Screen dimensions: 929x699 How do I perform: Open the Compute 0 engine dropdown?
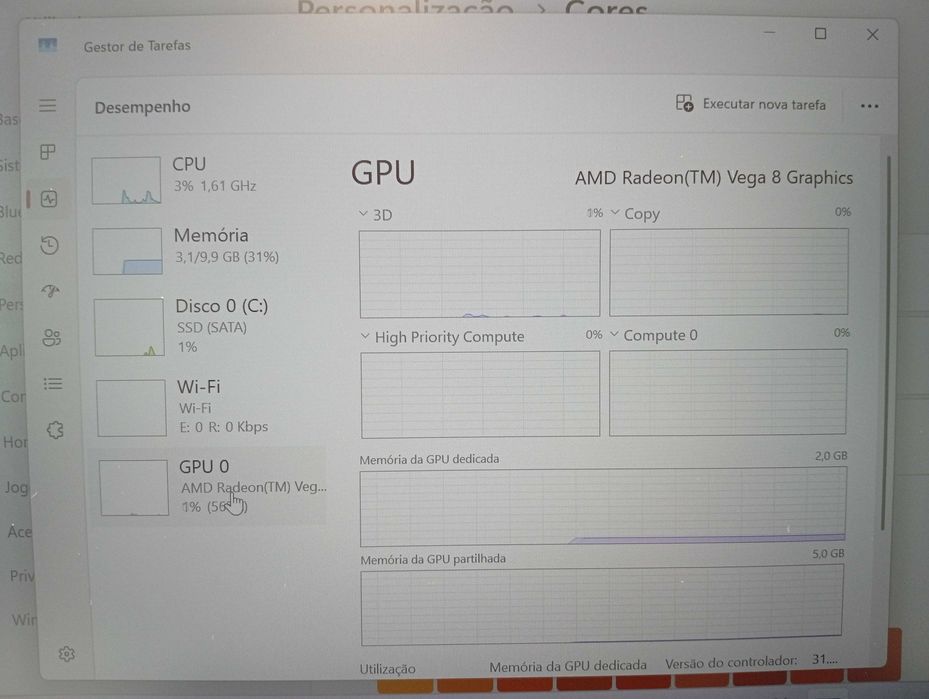[x=614, y=334]
